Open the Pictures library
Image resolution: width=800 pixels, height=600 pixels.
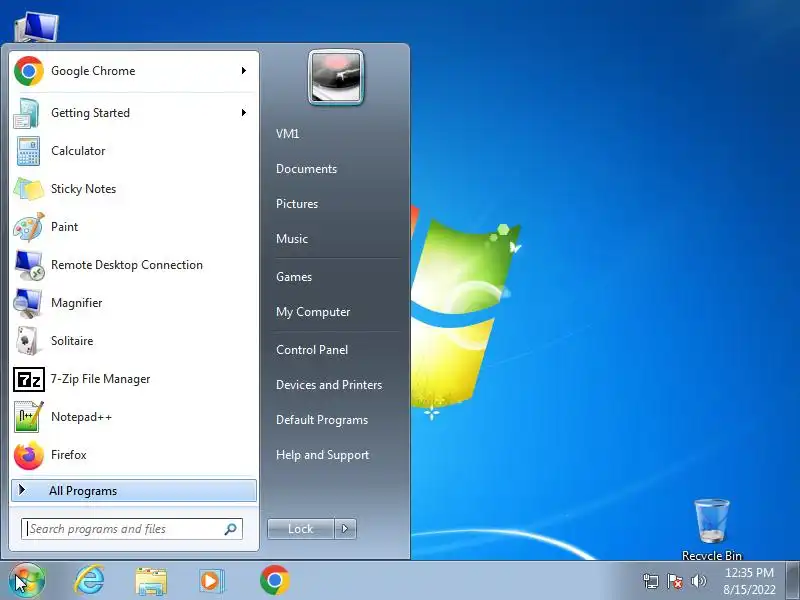point(297,204)
